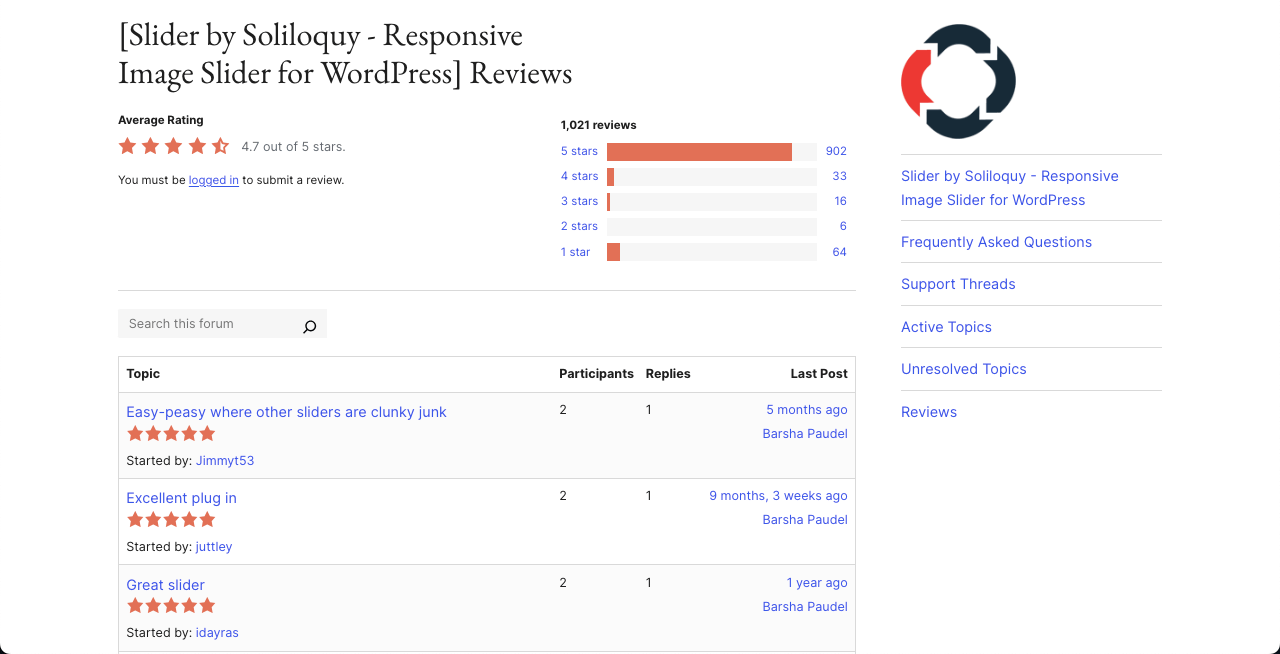Open 'Unresolved Topics' from the sidebar
1280x654 pixels.
click(x=963, y=369)
